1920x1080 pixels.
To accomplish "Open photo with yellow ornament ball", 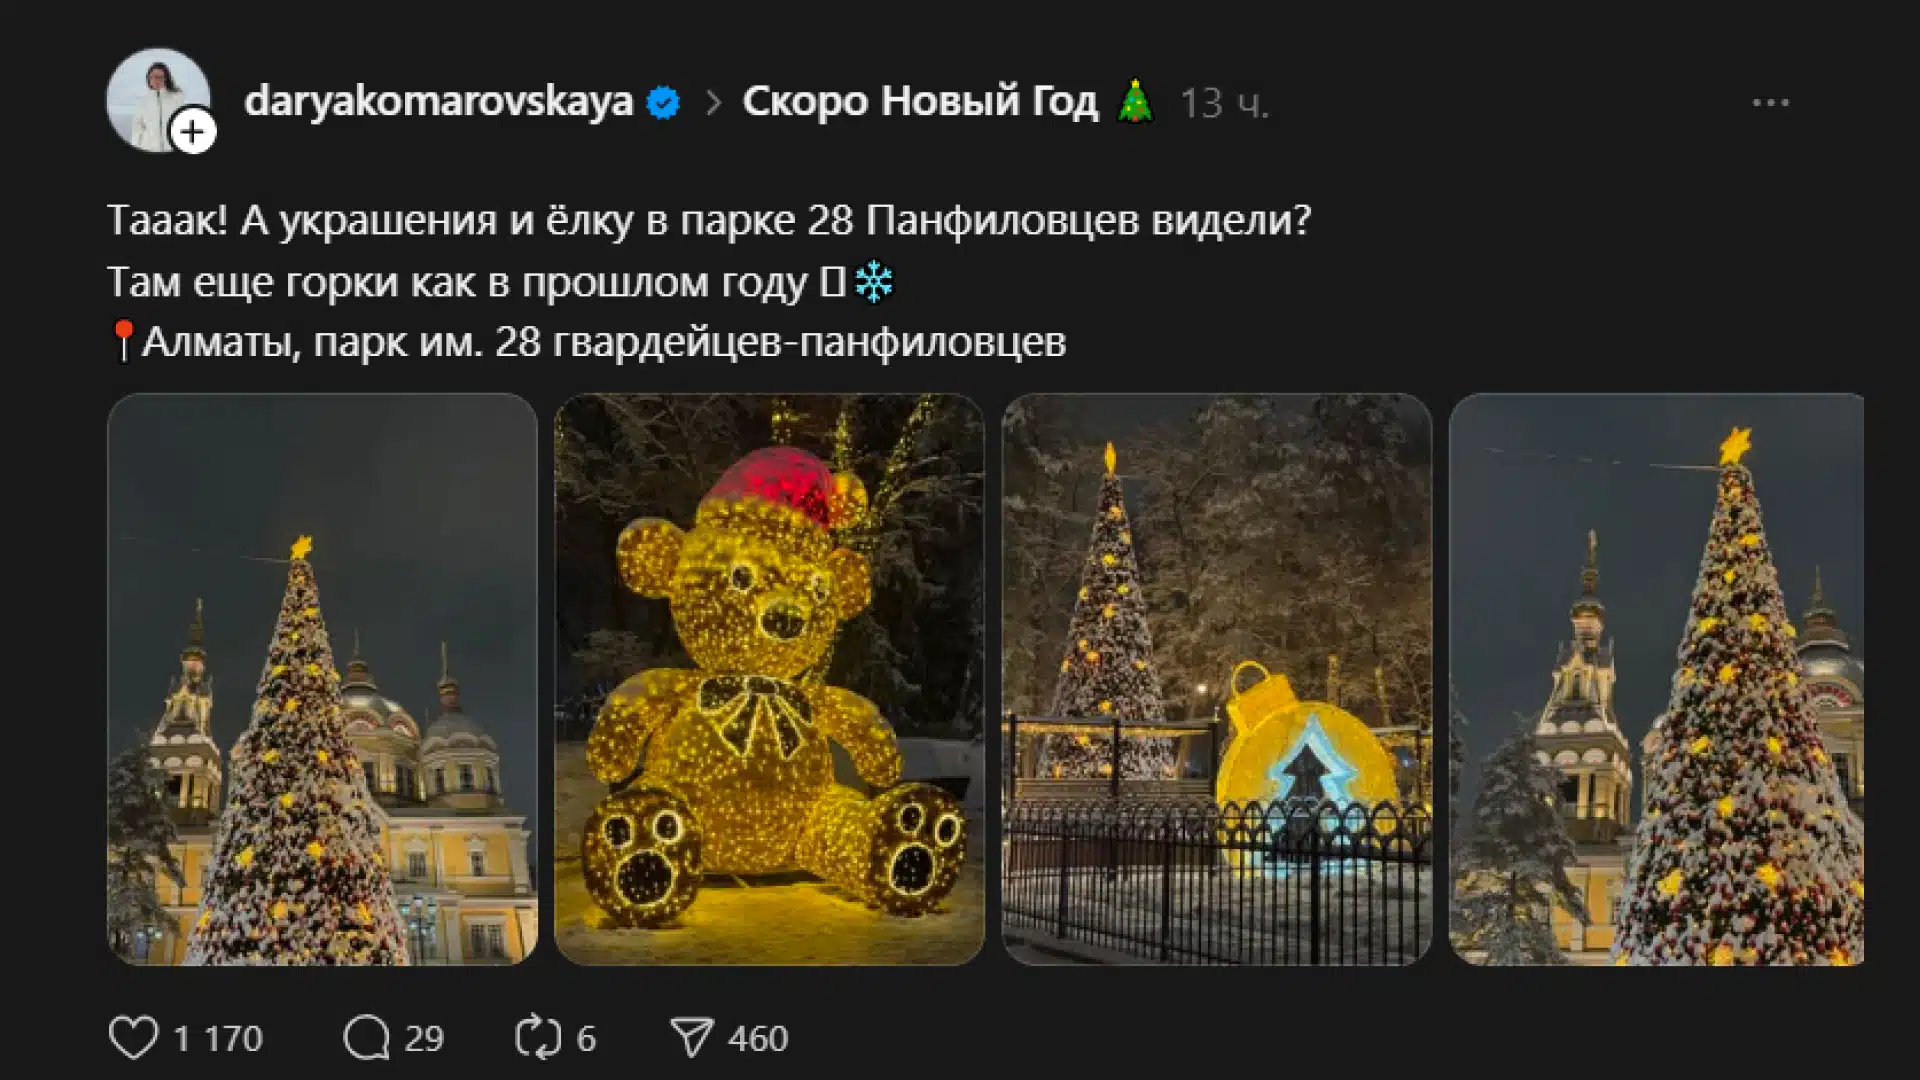I will (1216, 679).
